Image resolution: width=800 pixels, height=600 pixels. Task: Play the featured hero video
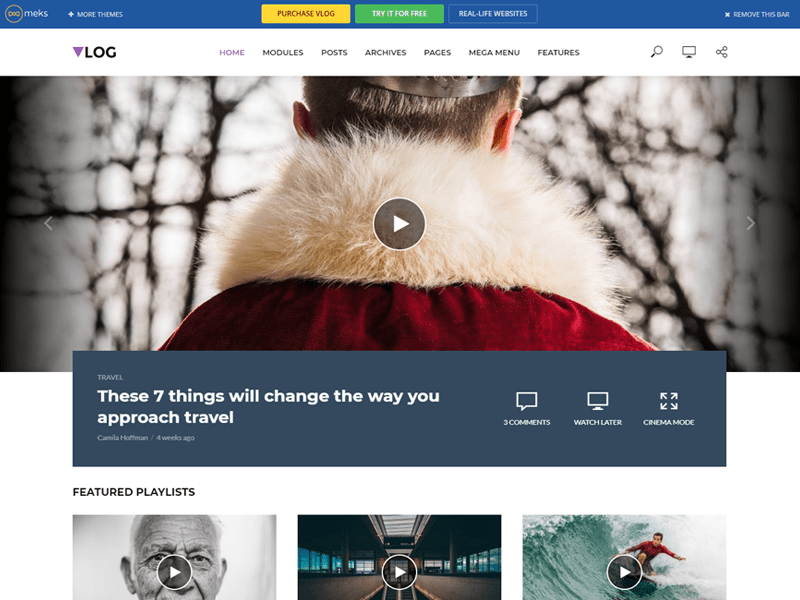coord(399,223)
